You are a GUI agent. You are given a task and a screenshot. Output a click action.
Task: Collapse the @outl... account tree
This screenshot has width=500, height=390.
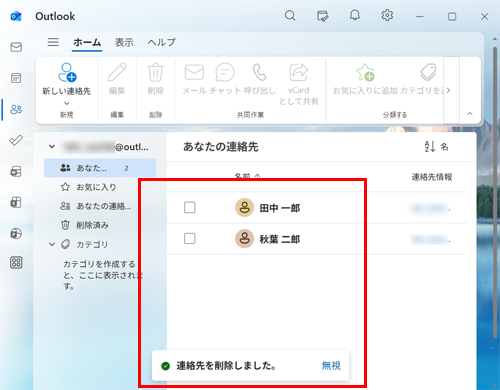click(x=52, y=146)
